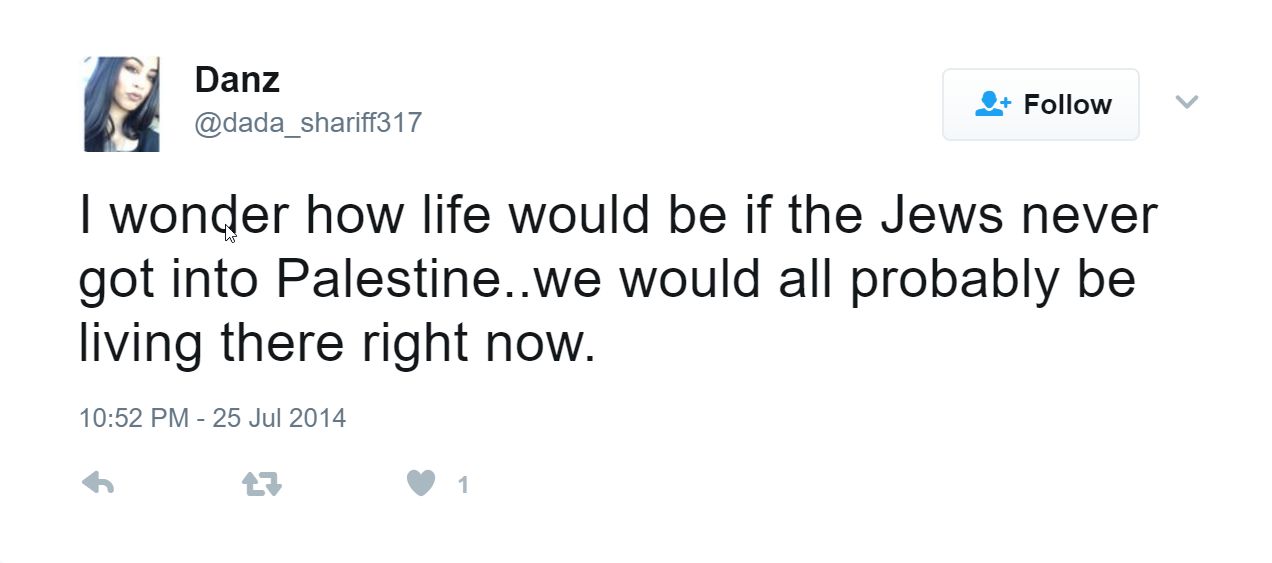Follow the Danz account
This screenshot has width=1272, height=563.
point(1040,104)
